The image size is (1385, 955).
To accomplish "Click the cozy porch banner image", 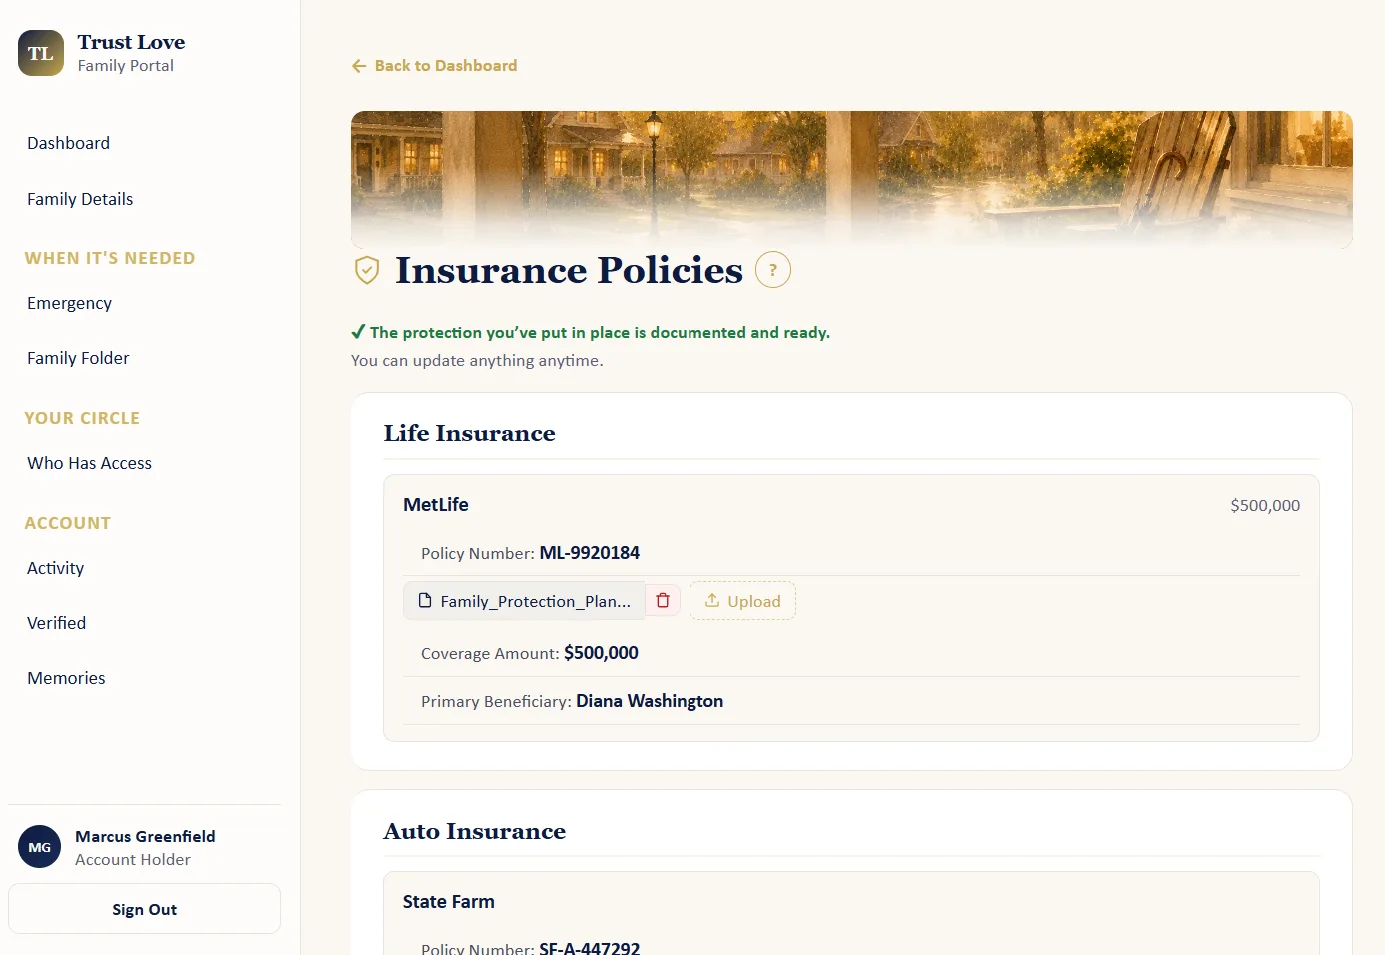I will [x=851, y=179].
